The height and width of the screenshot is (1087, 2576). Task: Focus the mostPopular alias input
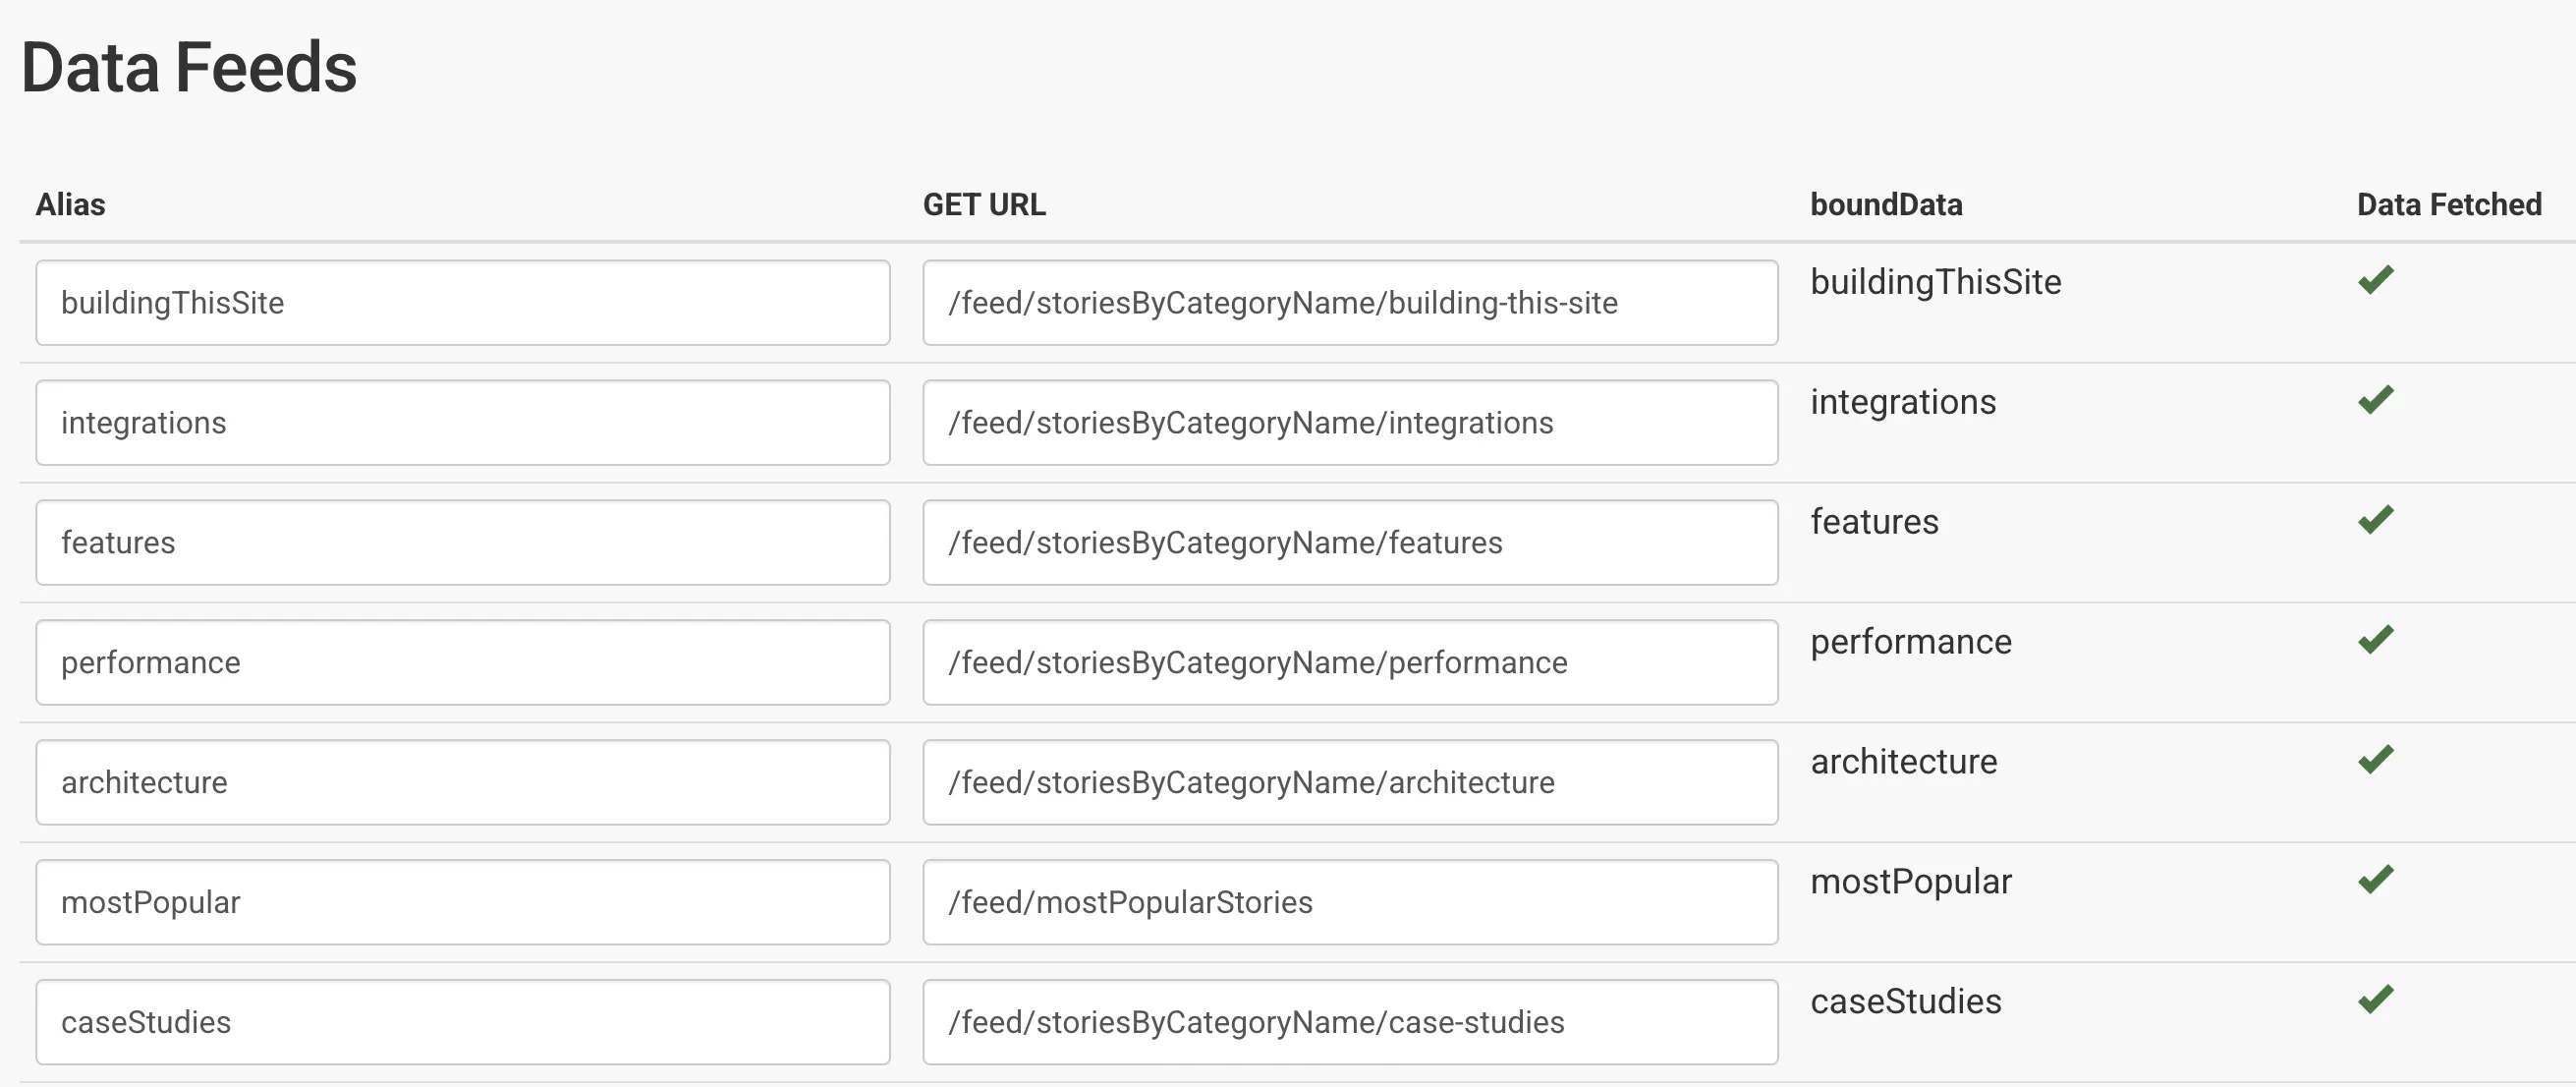(462, 903)
